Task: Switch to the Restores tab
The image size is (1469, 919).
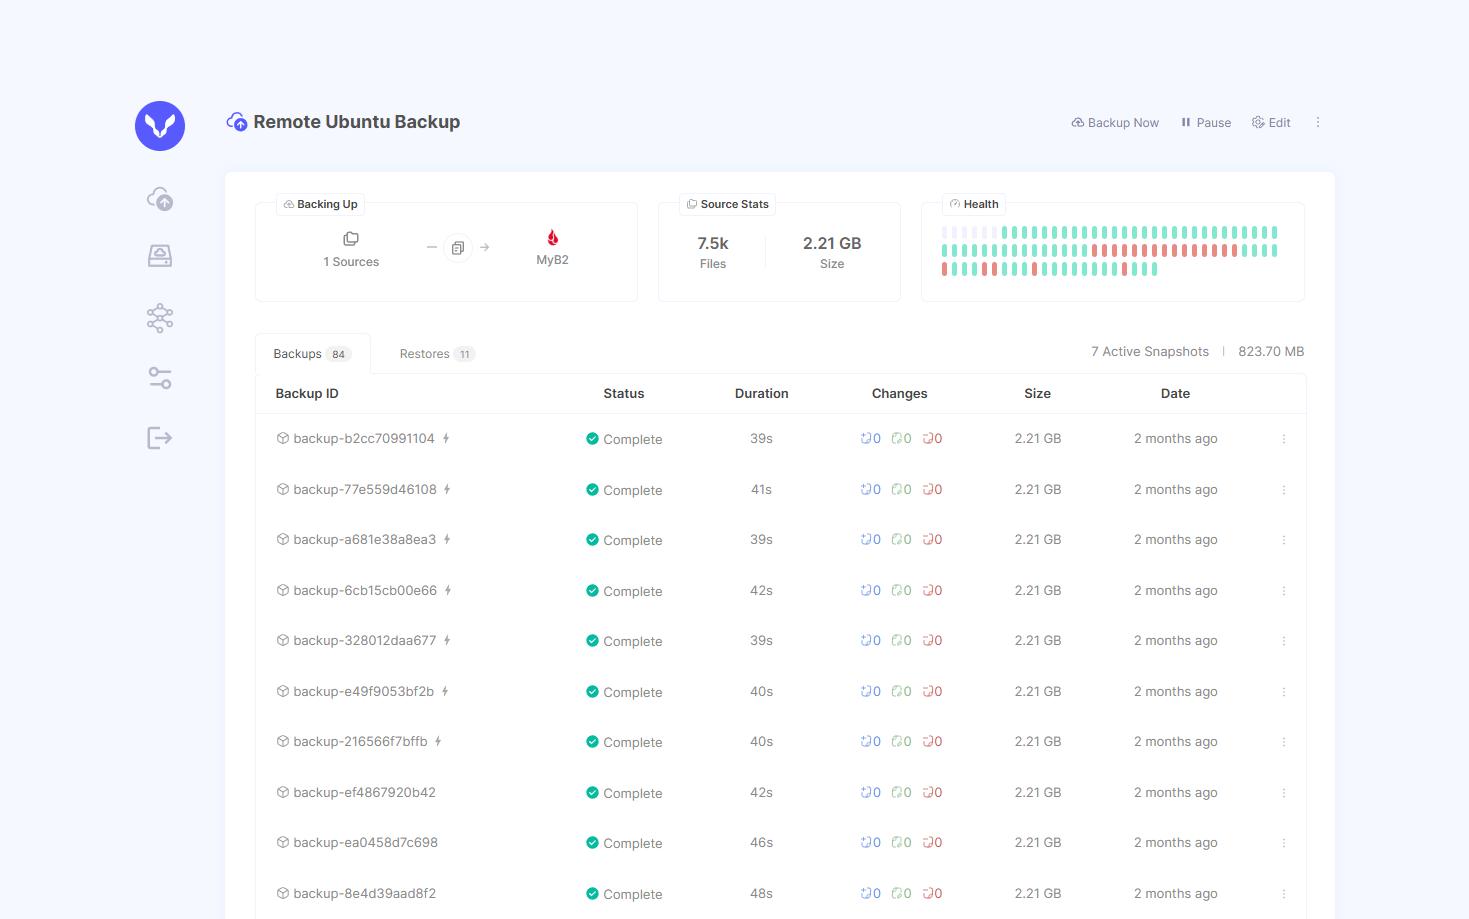Action: pos(436,354)
